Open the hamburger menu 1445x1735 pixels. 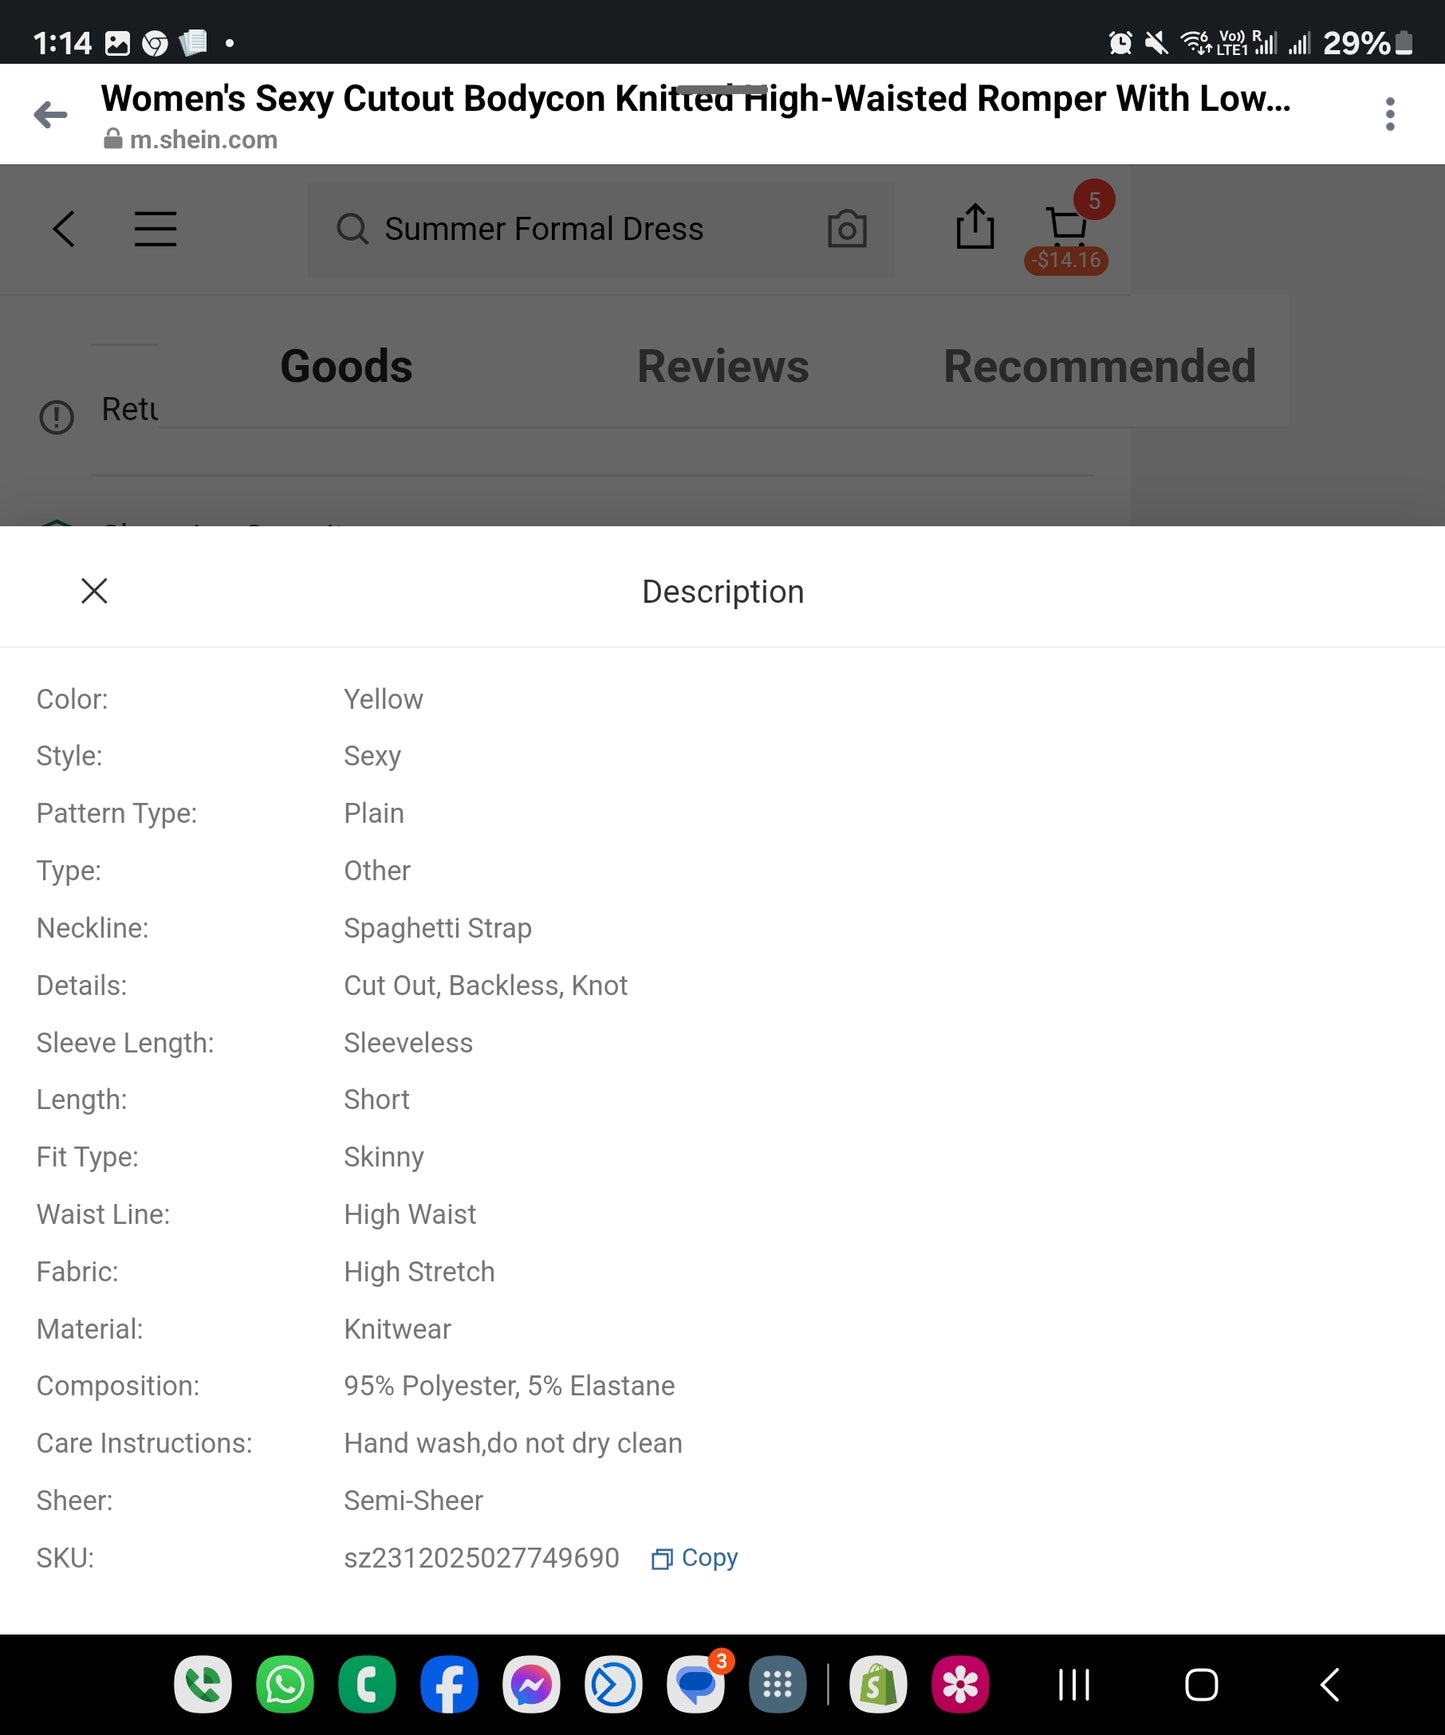(156, 229)
